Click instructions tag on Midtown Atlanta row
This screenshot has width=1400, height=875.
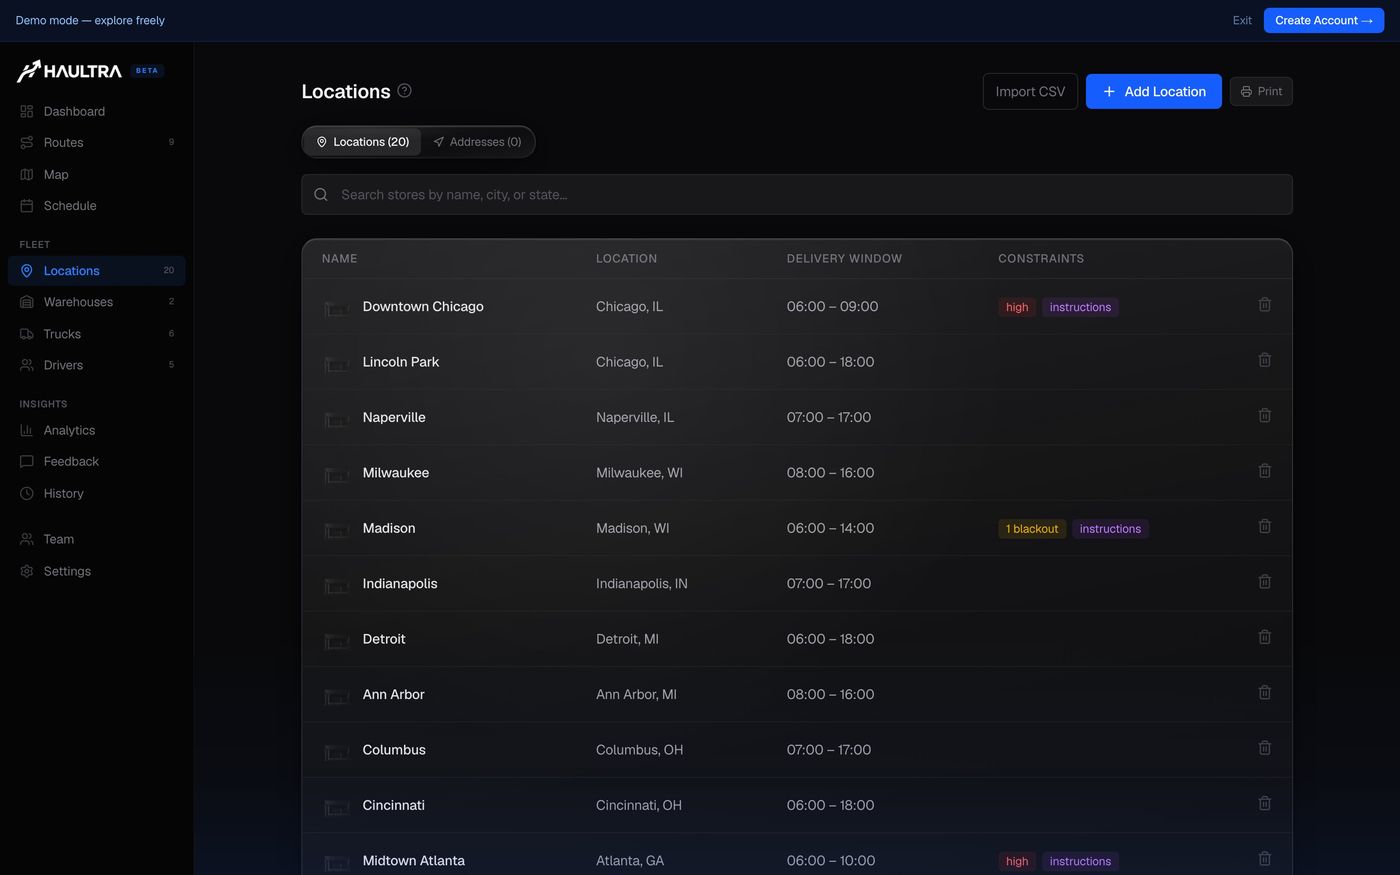pos(1080,861)
